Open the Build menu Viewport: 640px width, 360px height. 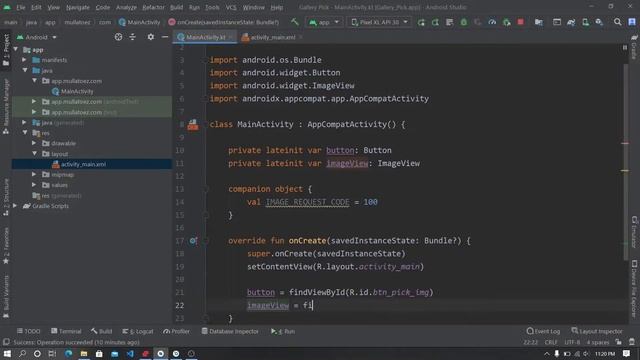click(176, 7)
